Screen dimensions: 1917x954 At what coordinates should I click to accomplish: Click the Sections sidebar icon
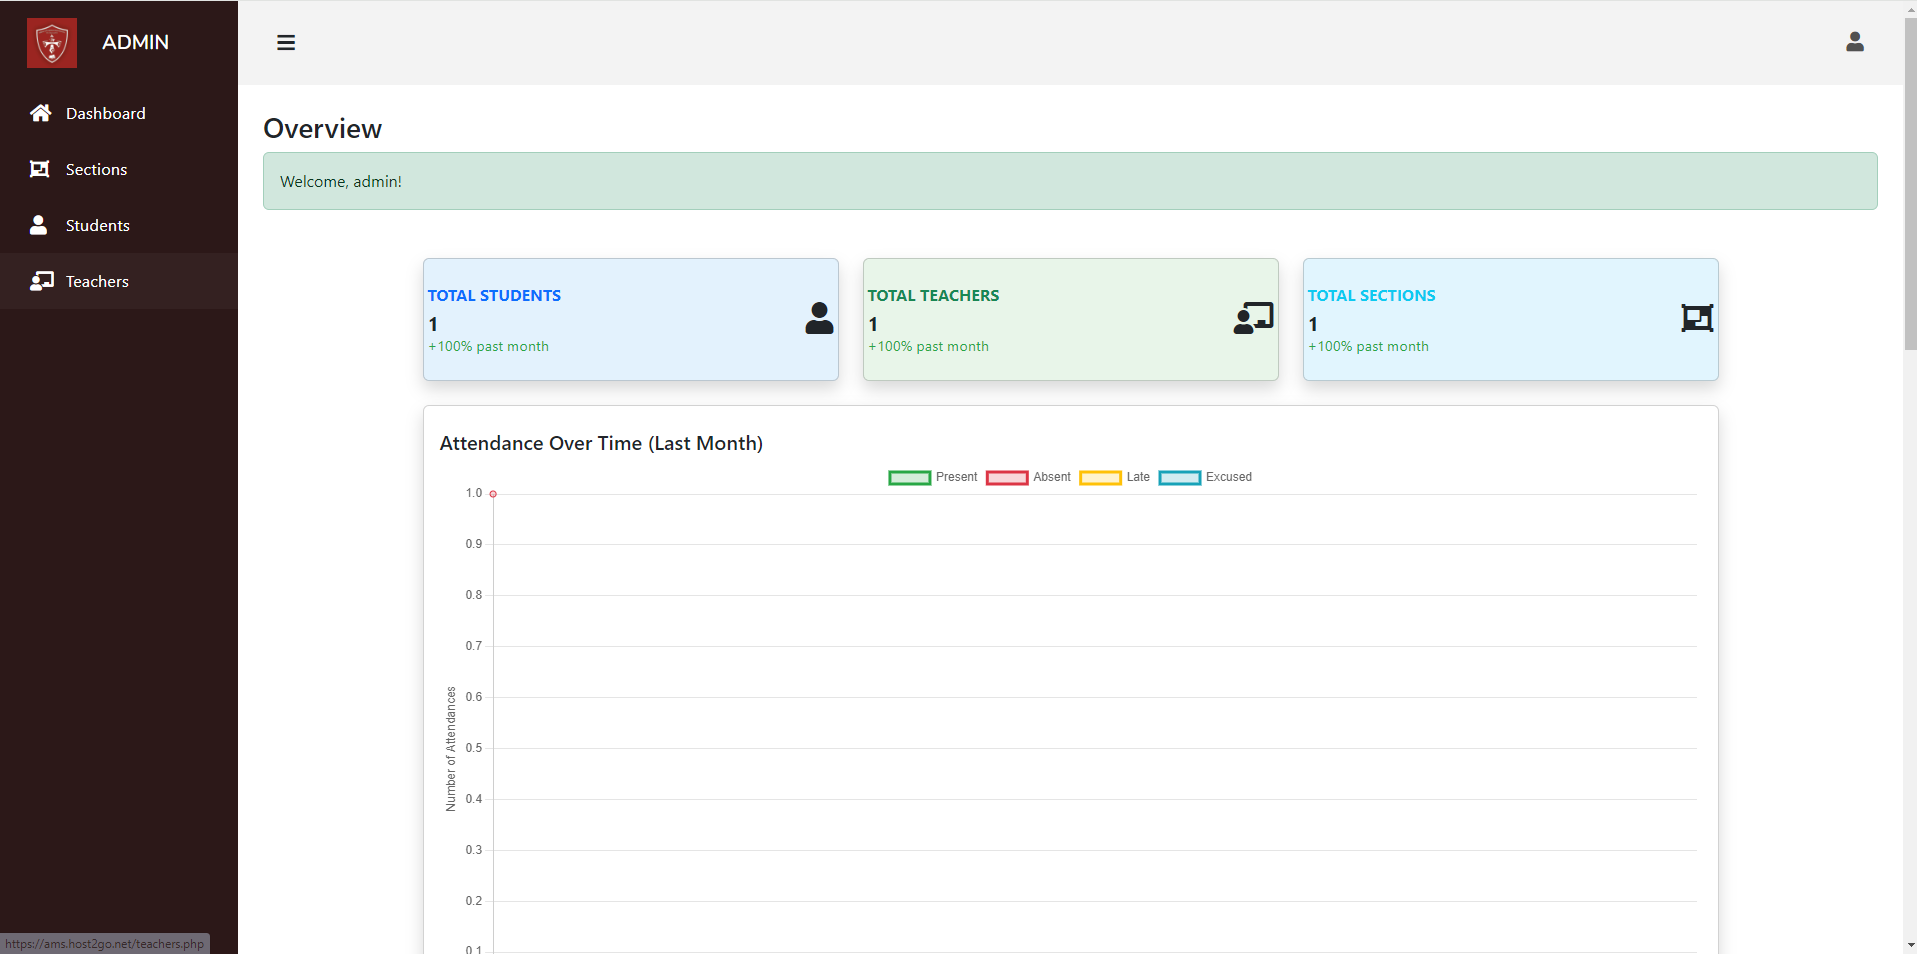40,169
